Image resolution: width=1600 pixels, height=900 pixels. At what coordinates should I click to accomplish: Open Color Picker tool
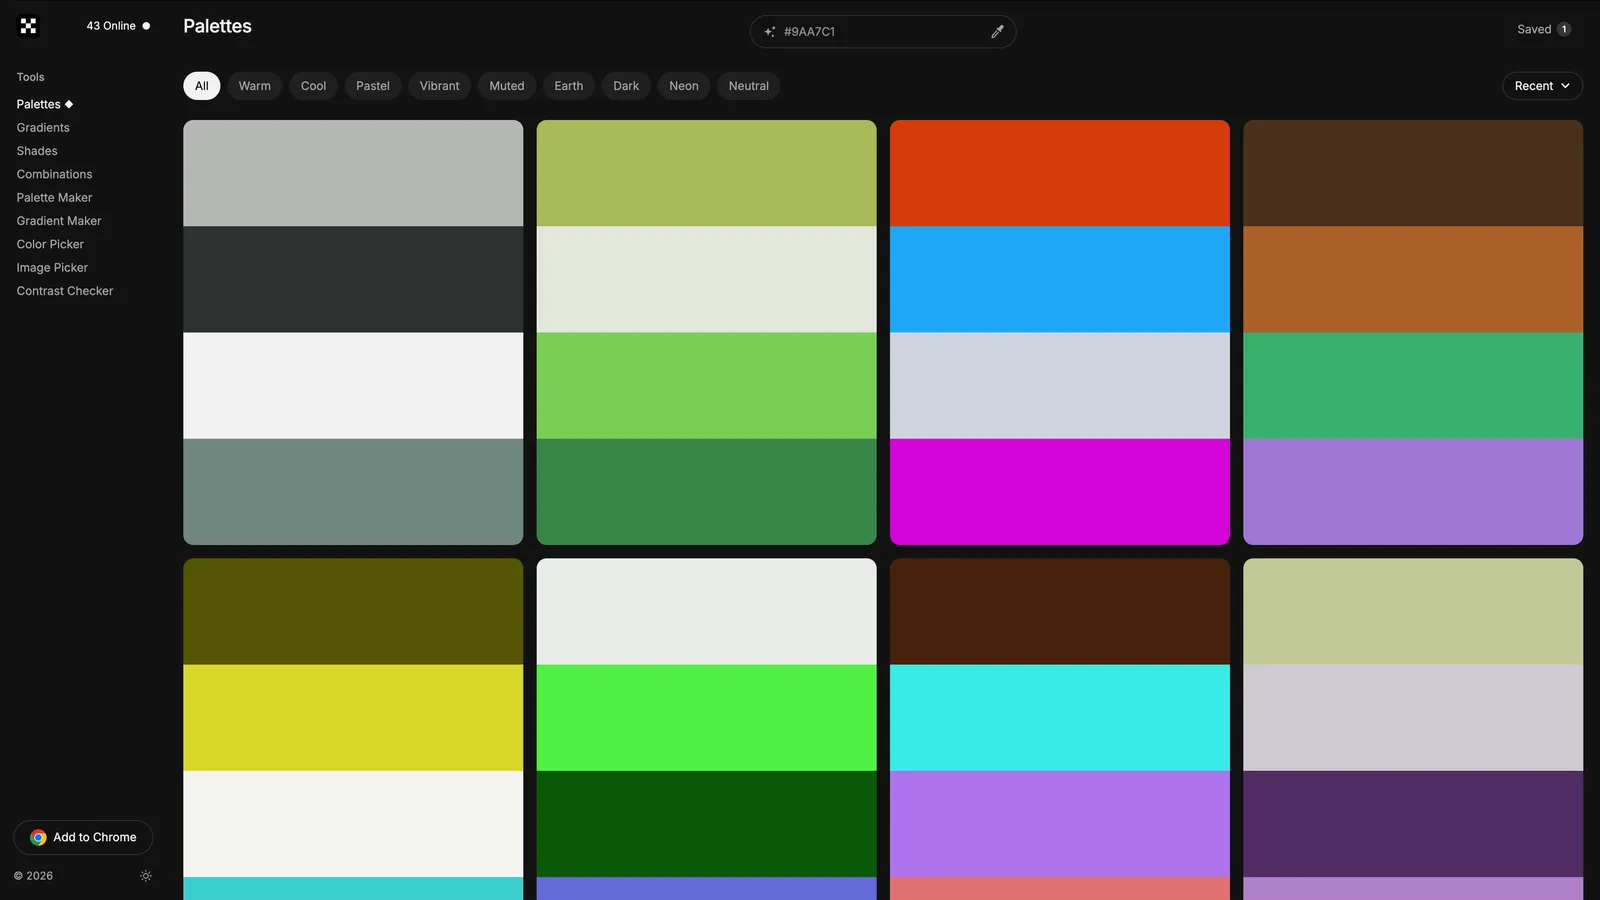tap(50, 244)
